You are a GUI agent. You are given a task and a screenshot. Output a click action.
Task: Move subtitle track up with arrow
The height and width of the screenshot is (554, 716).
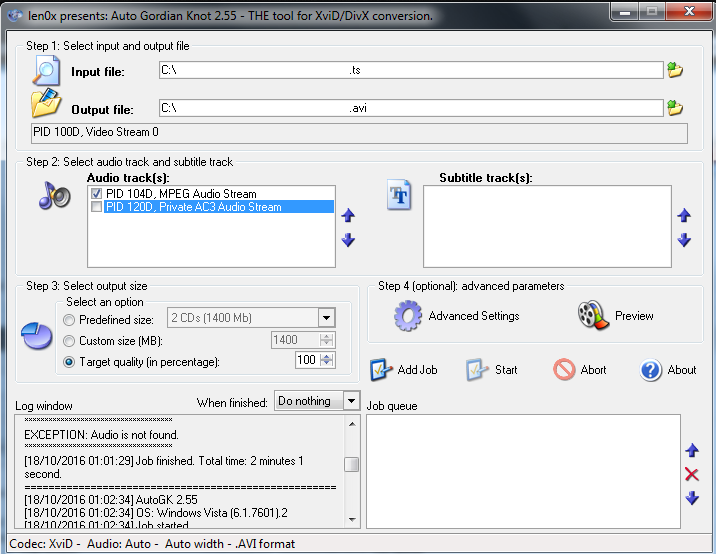click(684, 215)
